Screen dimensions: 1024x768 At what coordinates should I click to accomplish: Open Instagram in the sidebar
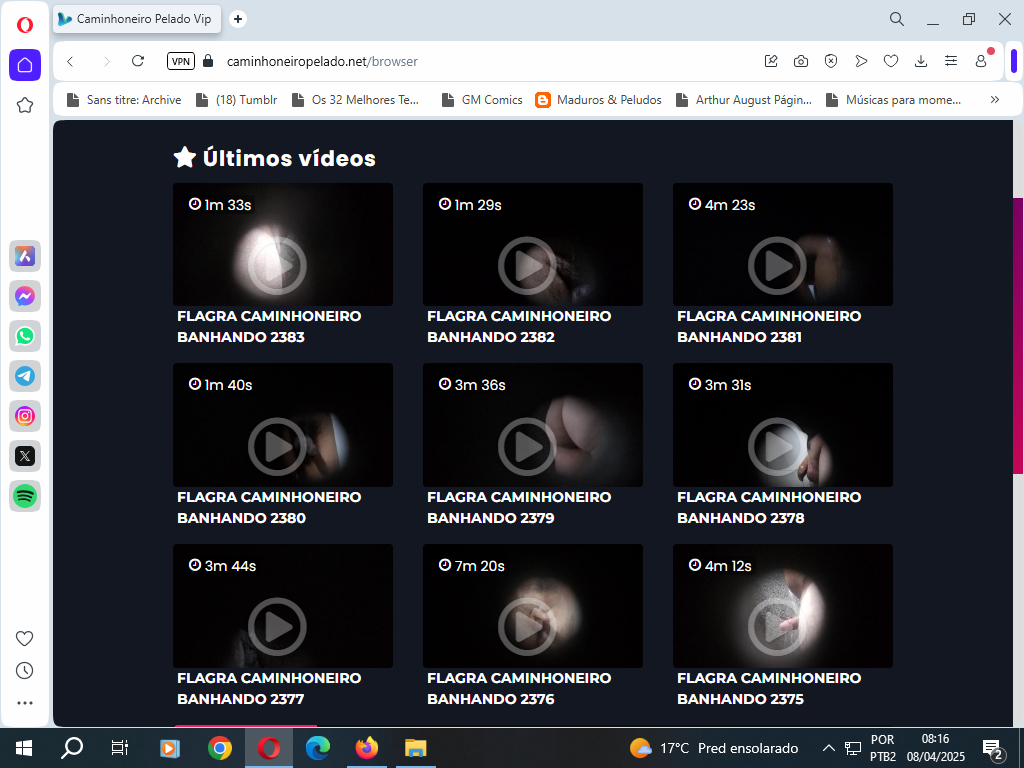(25, 416)
